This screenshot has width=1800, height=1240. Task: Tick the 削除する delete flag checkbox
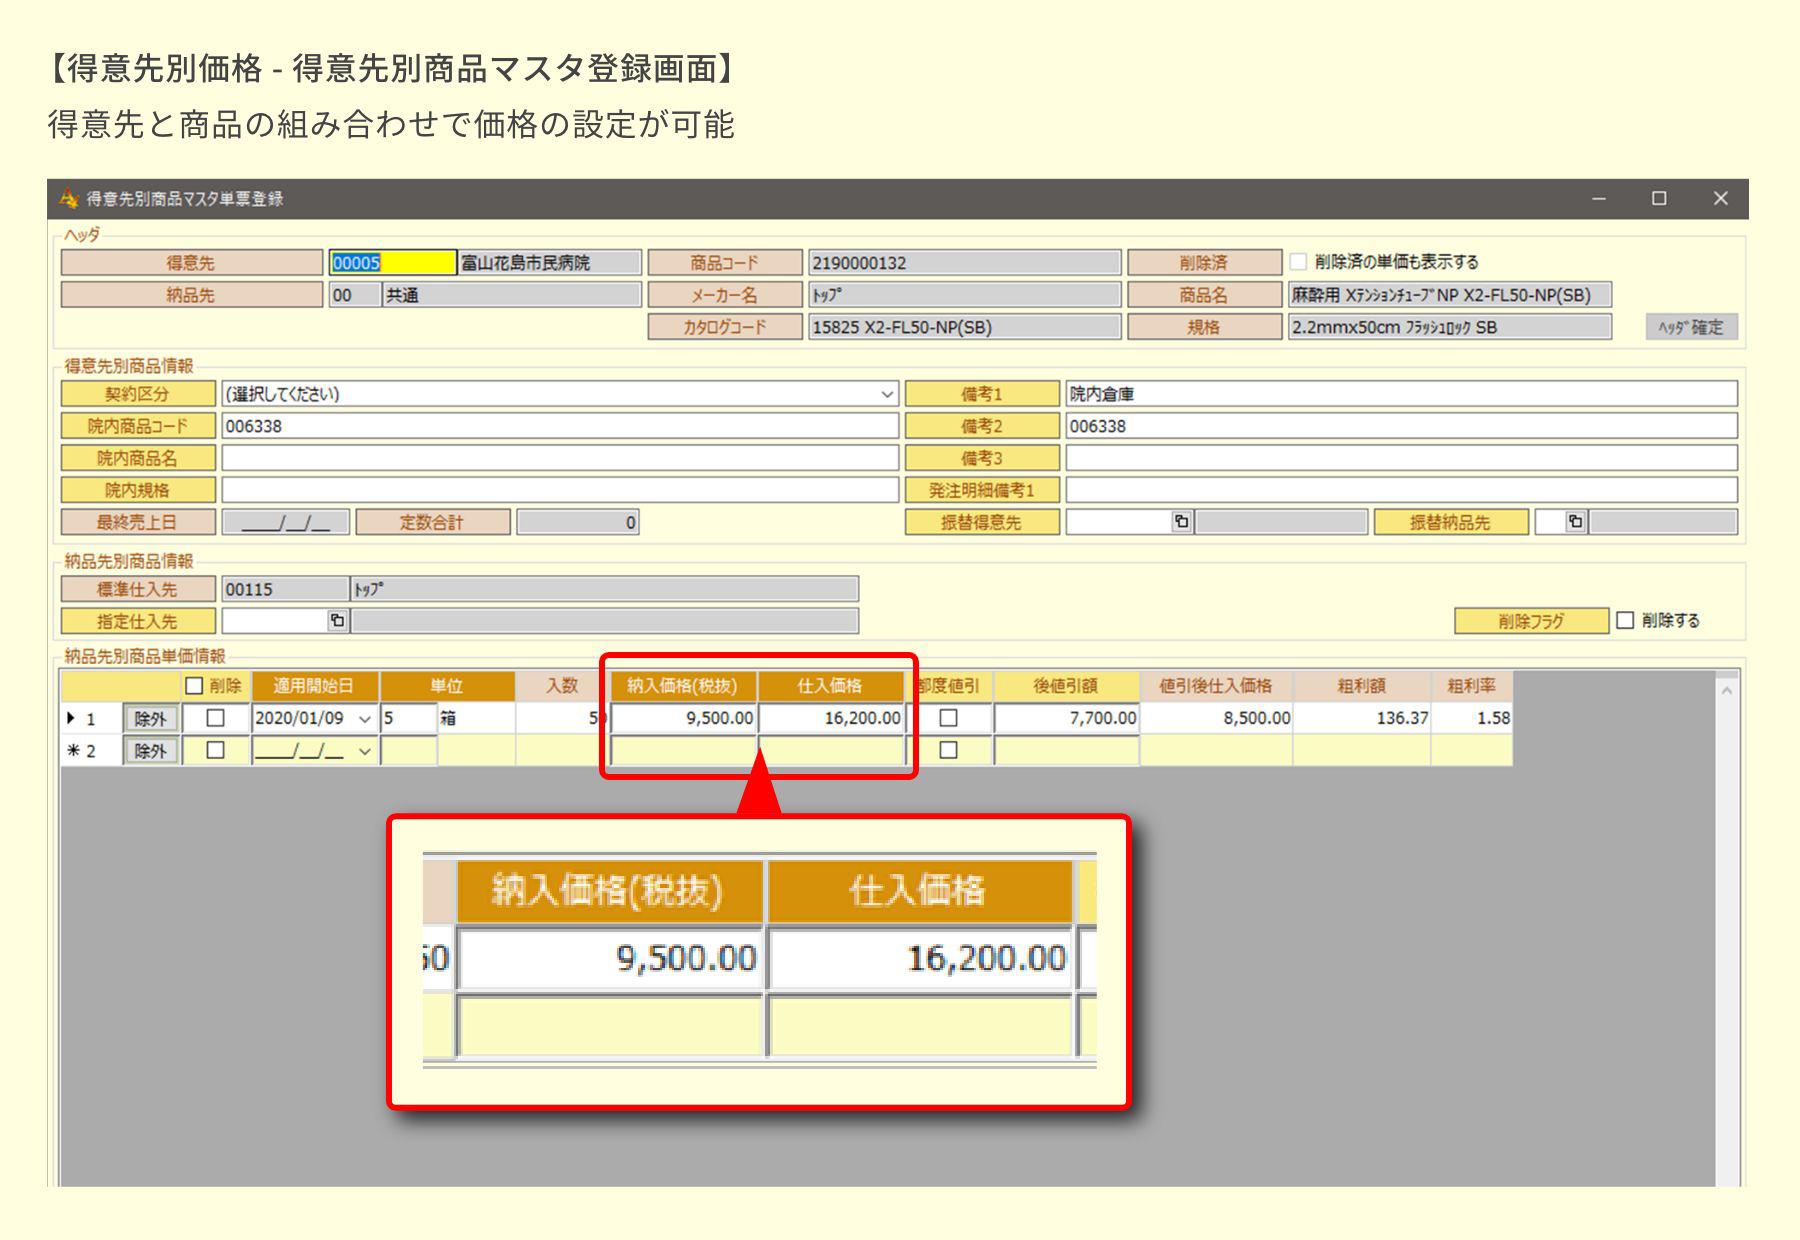[1625, 621]
